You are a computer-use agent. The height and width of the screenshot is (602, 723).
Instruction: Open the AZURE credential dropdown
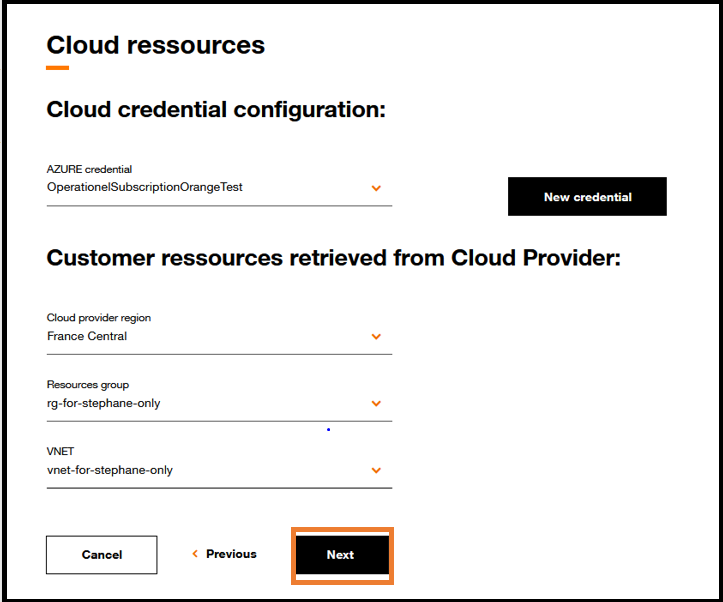(x=219, y=188)
